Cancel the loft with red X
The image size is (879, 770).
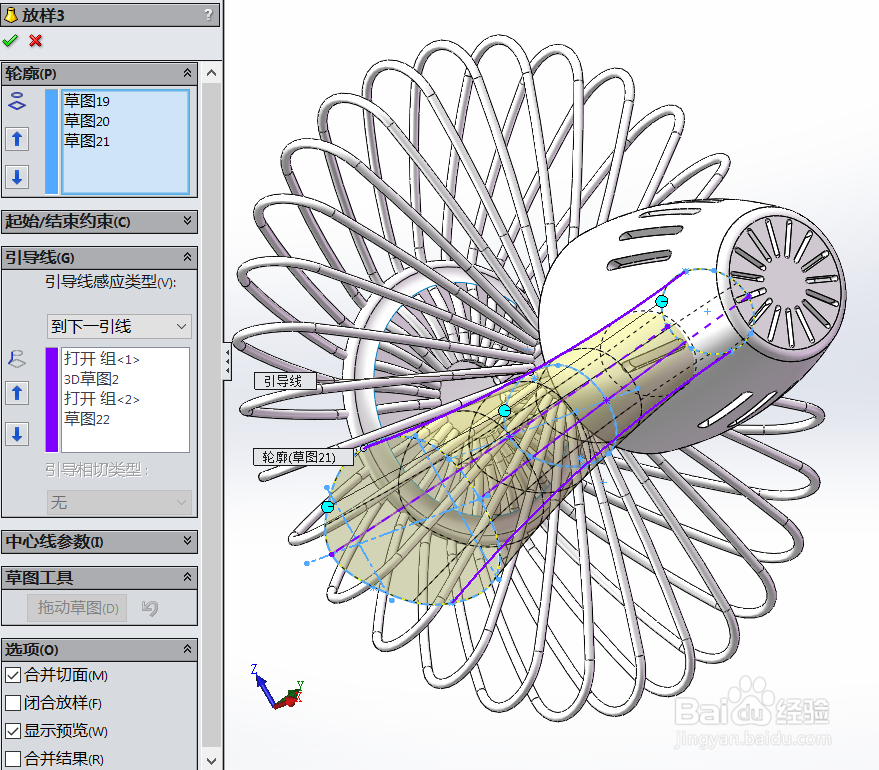pyautogui.click(x=36, y=41)
